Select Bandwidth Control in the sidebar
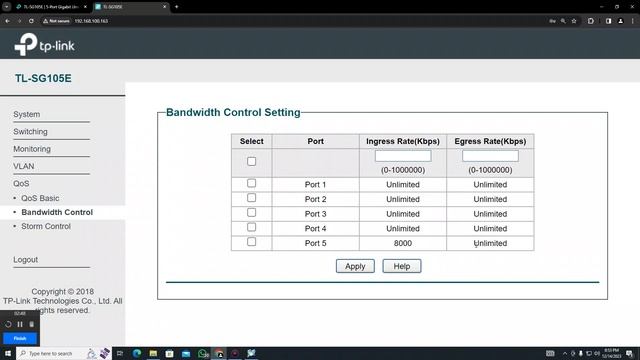640x360 pixels. (57, 212)
